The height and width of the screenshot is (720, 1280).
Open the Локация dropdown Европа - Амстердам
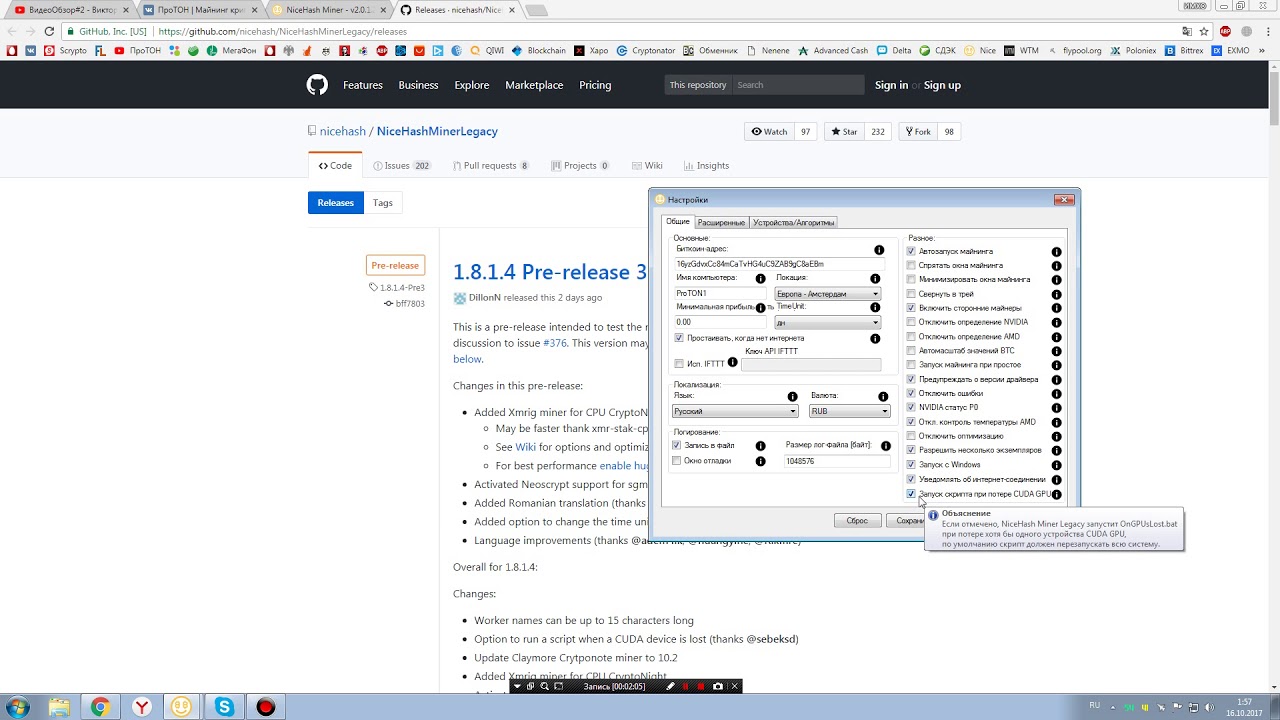coord(827,294)
